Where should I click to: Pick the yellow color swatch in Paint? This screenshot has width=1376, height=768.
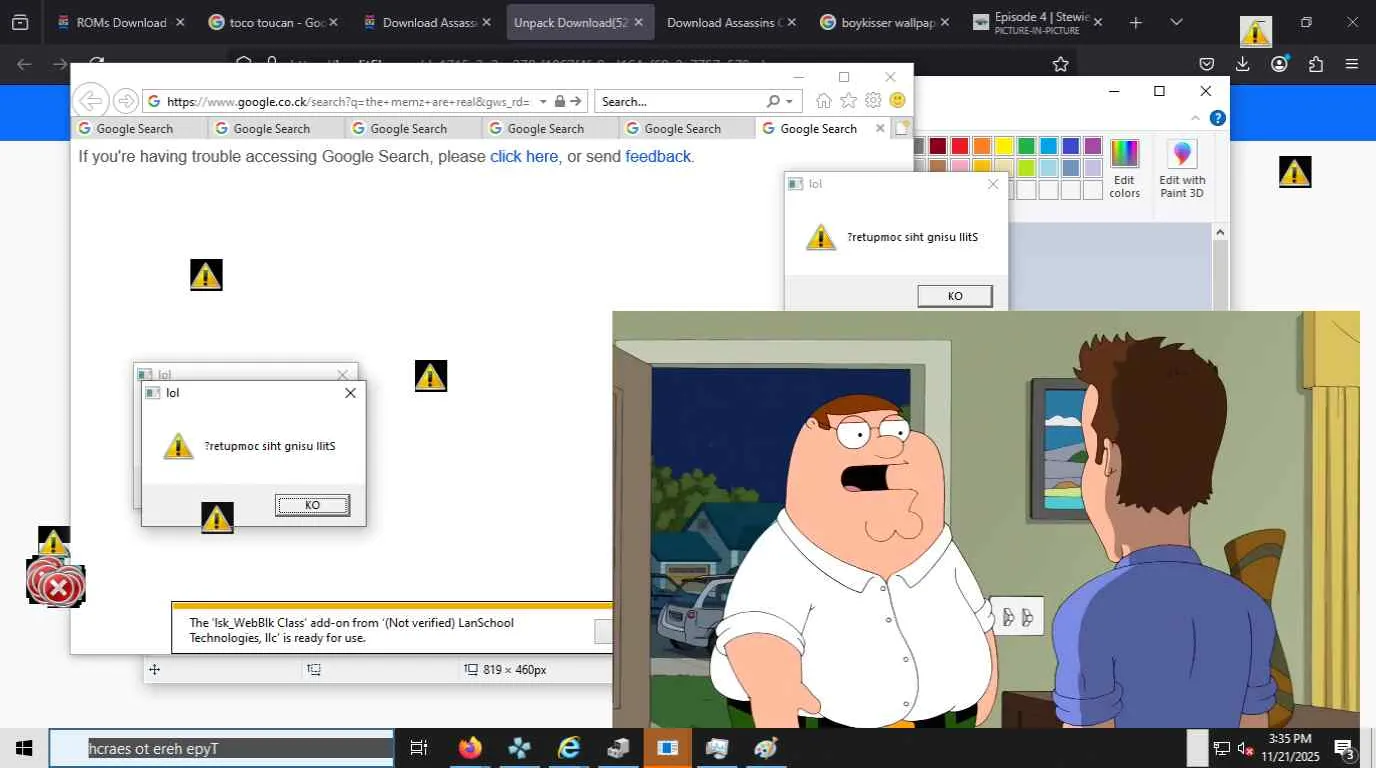tap(1004, 146)
